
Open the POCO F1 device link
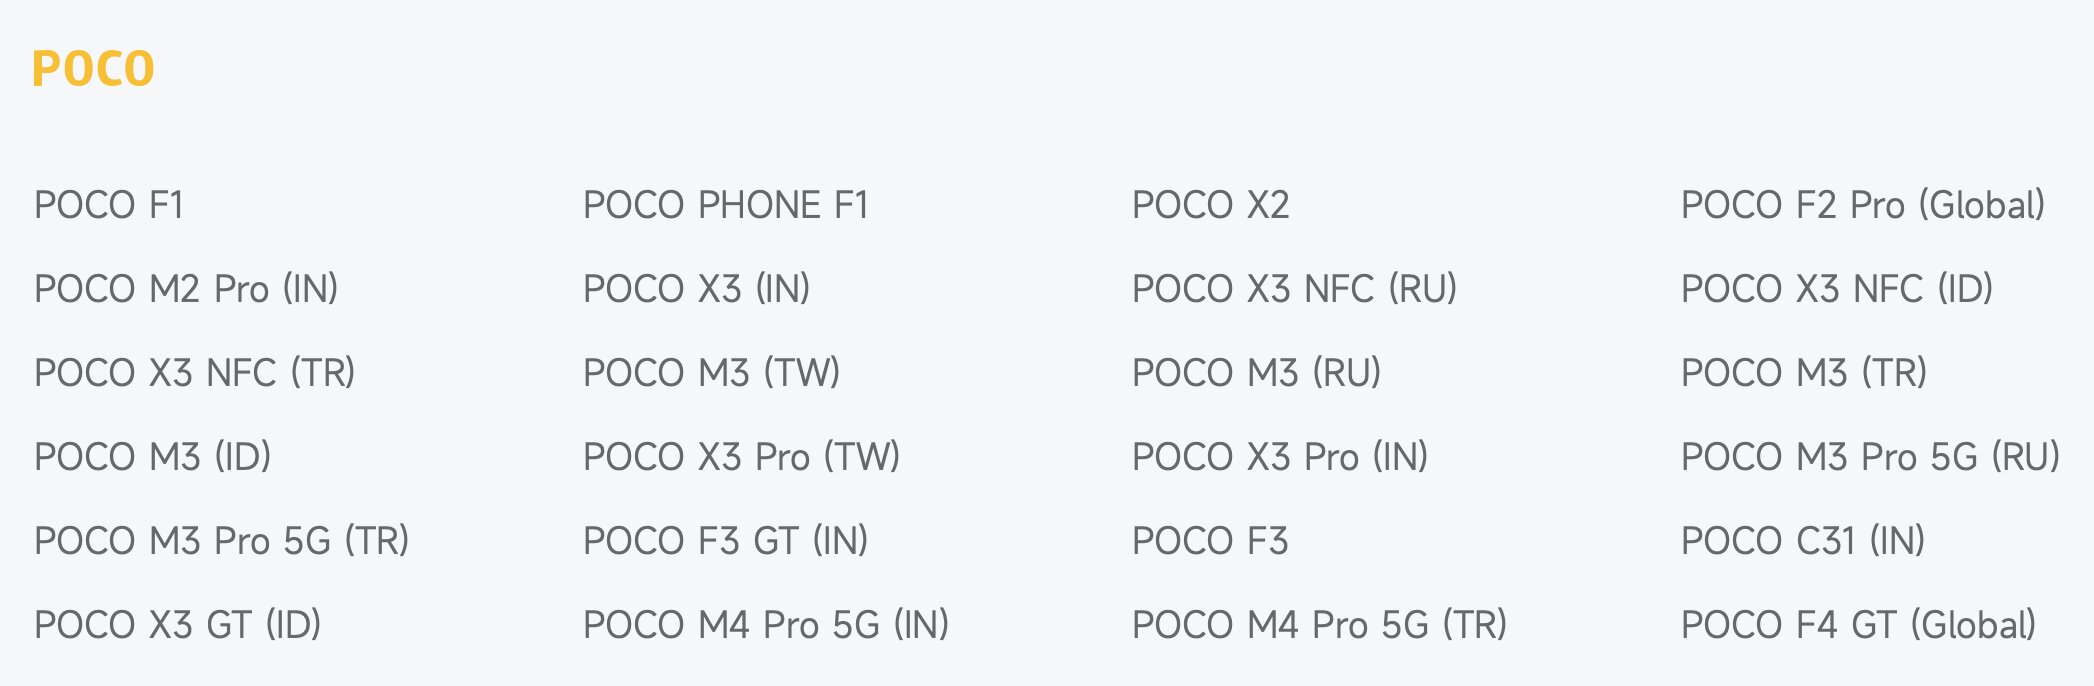(109, 205)
